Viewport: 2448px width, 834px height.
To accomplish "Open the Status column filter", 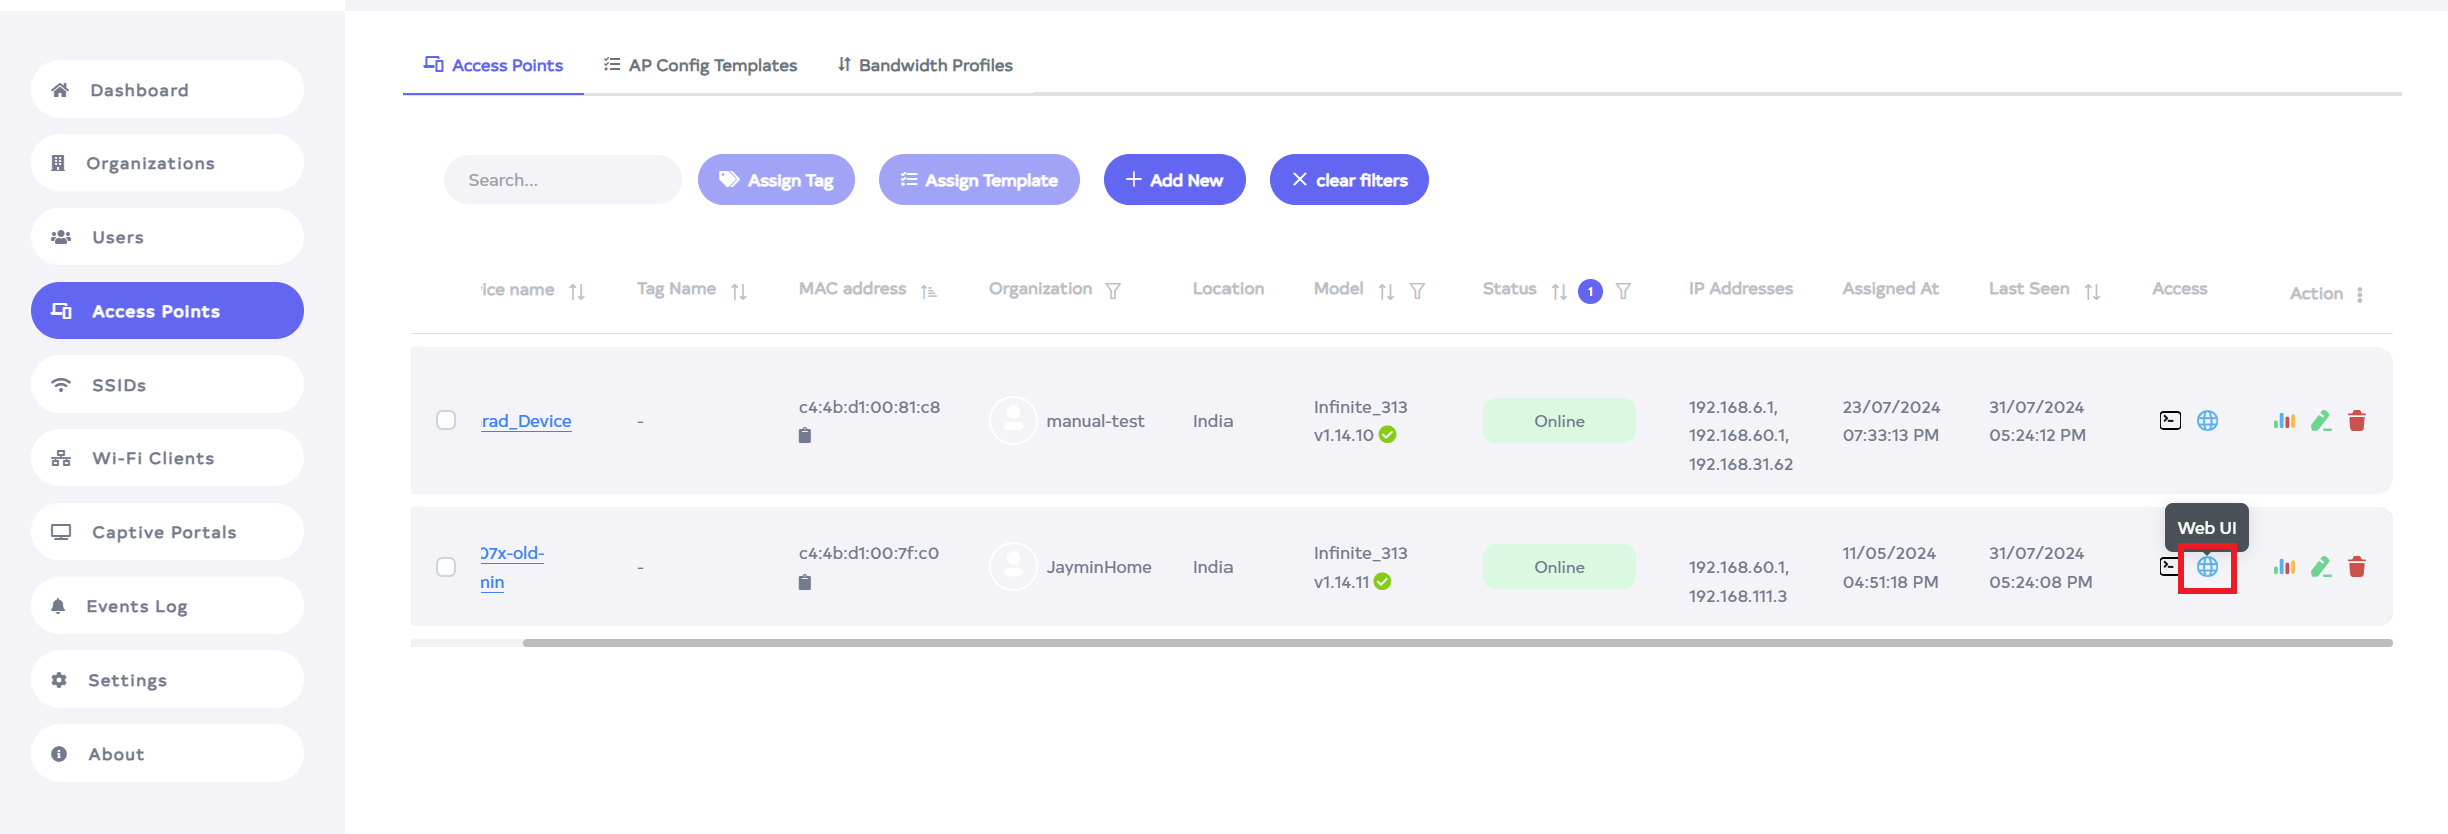I will point(1623,291).
